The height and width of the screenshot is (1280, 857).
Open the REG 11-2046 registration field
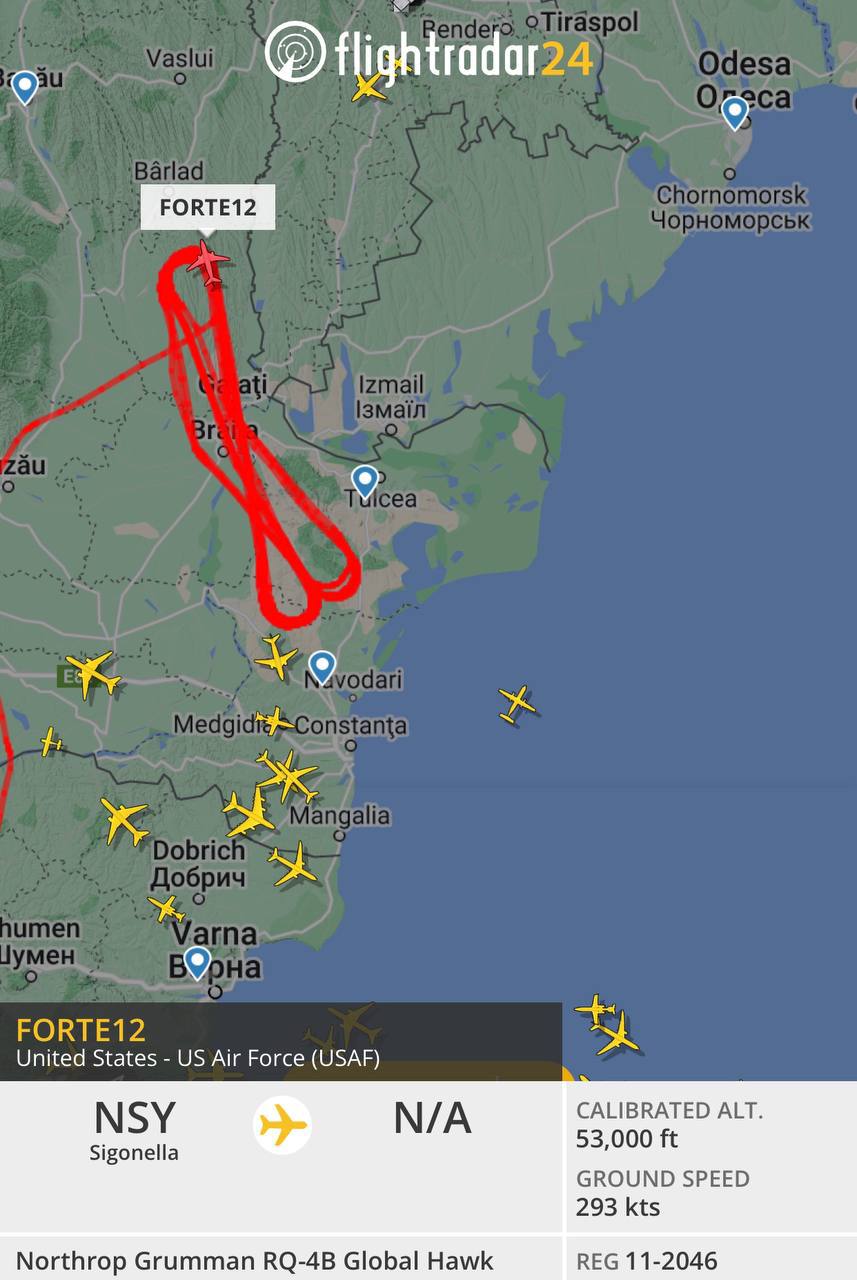711,1262
